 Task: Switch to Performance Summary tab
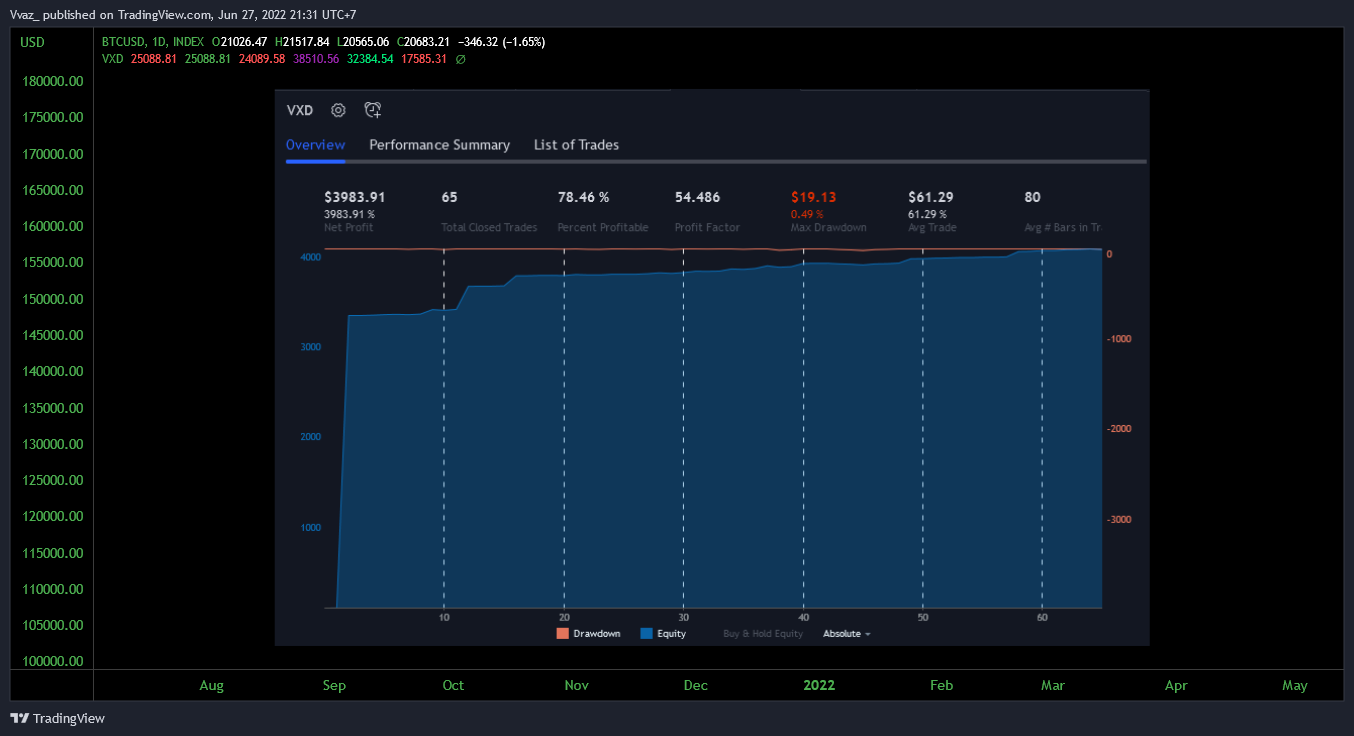coord(440,145)
